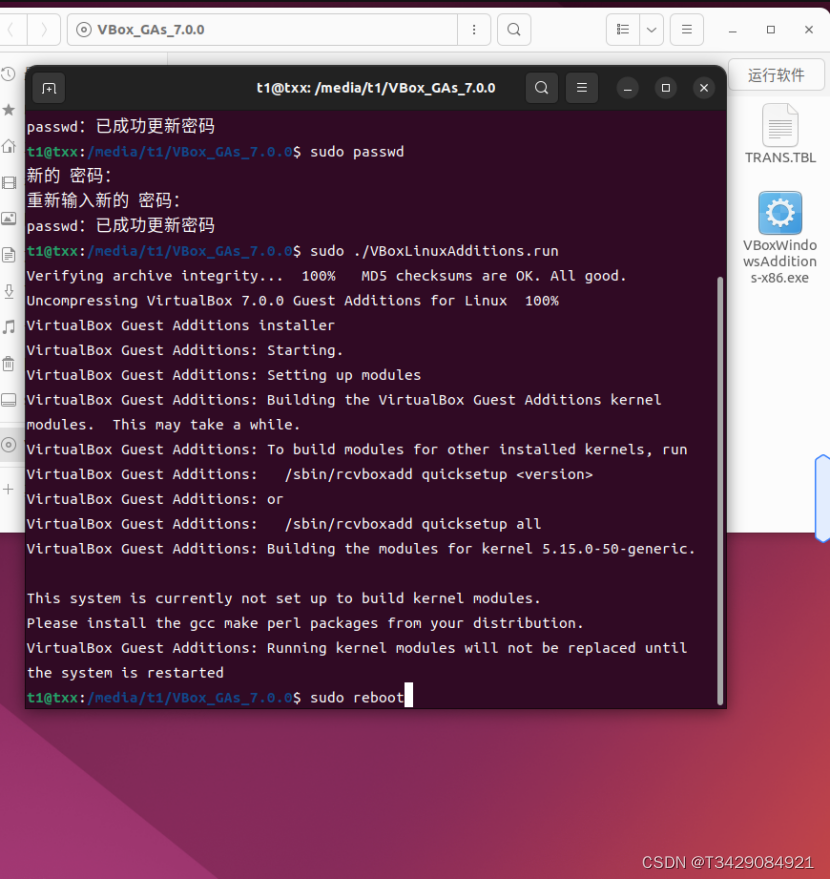Open new tab button in terminal

(49, 89)
